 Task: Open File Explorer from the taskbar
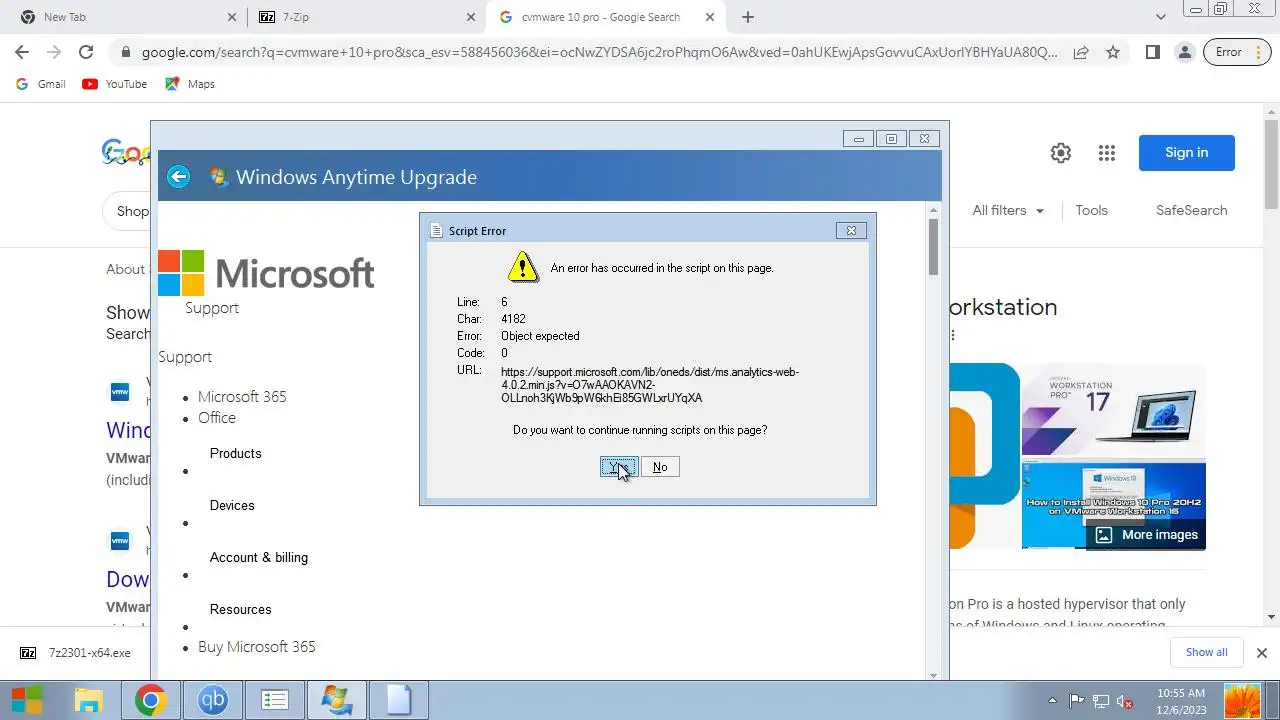pos(89,700)
